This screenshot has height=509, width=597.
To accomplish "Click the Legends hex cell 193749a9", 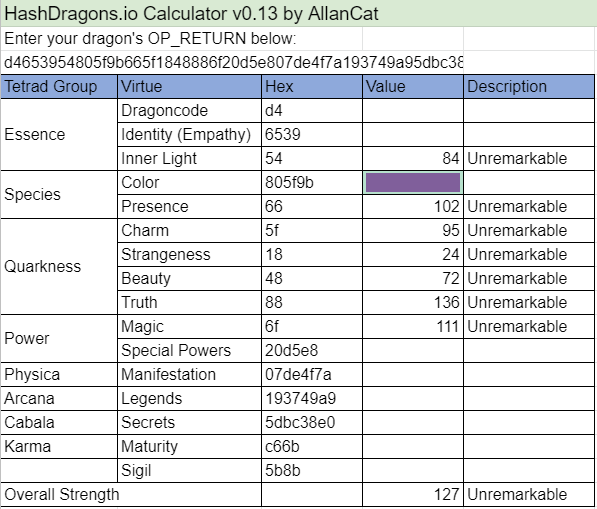I will tap(312, 398).
